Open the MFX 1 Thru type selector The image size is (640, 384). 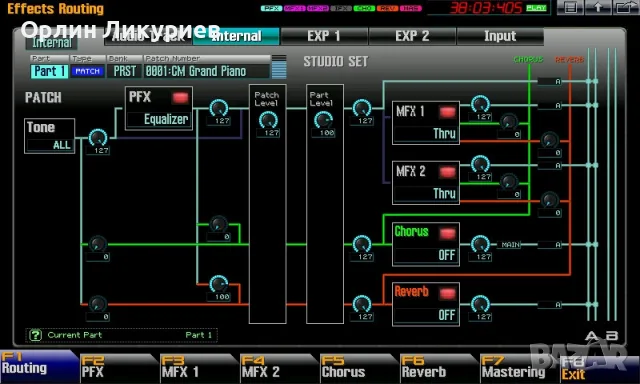pyautogui.click(x=426, y=134)
